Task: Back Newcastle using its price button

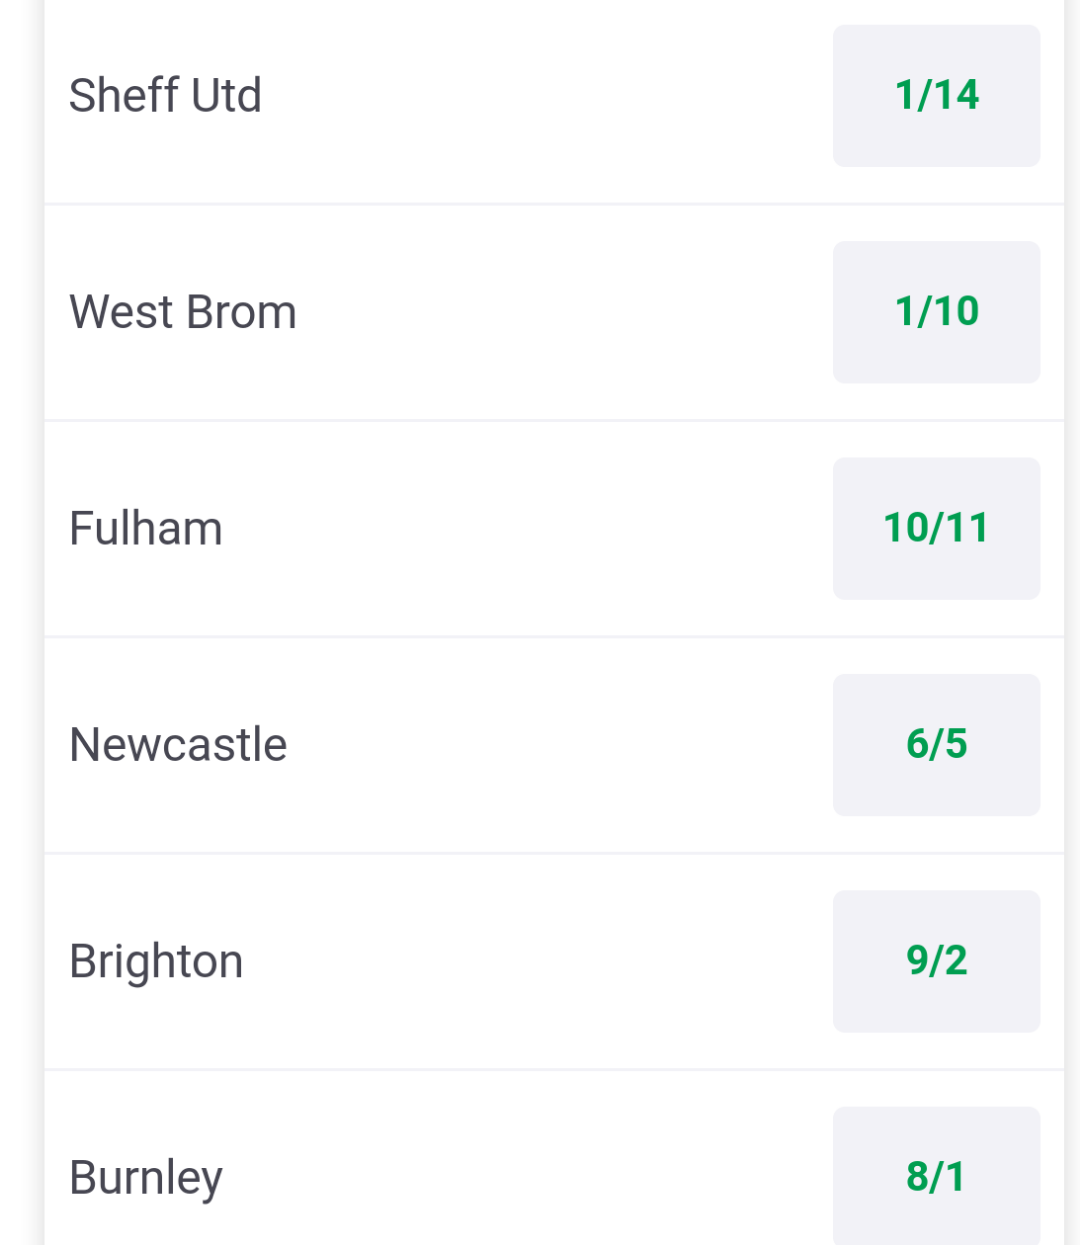Action: pos(936,745)
